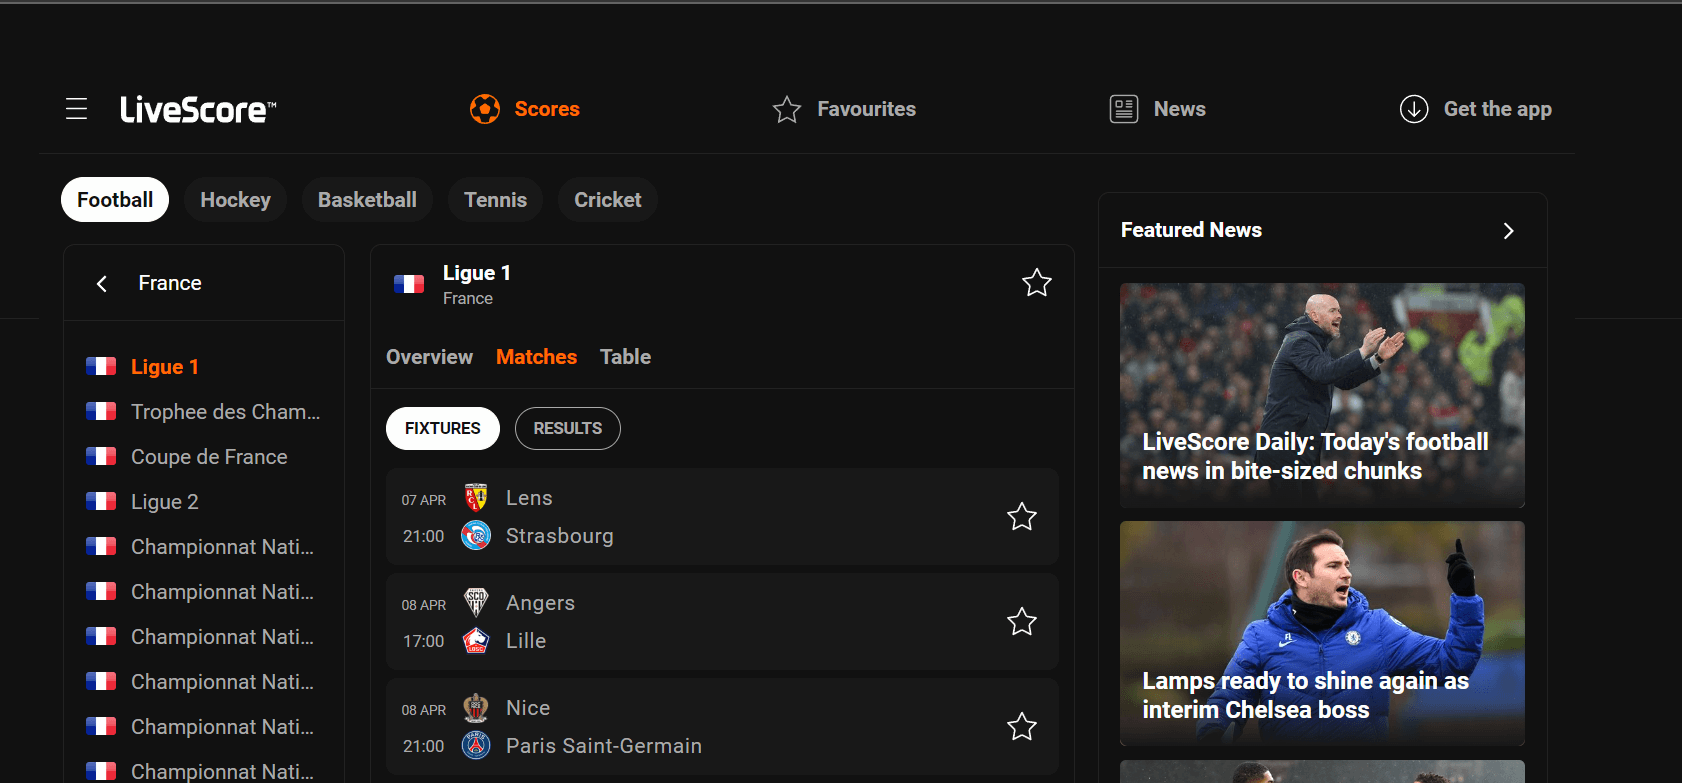Open the hamburger menu icon
The image size is (1682, 783).
pyautogui.click(x=77, y=109)
